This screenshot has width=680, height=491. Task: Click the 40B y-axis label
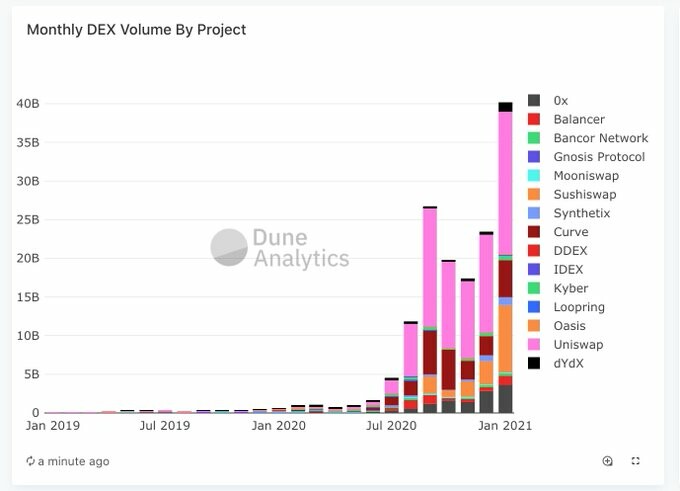(28, 104)
